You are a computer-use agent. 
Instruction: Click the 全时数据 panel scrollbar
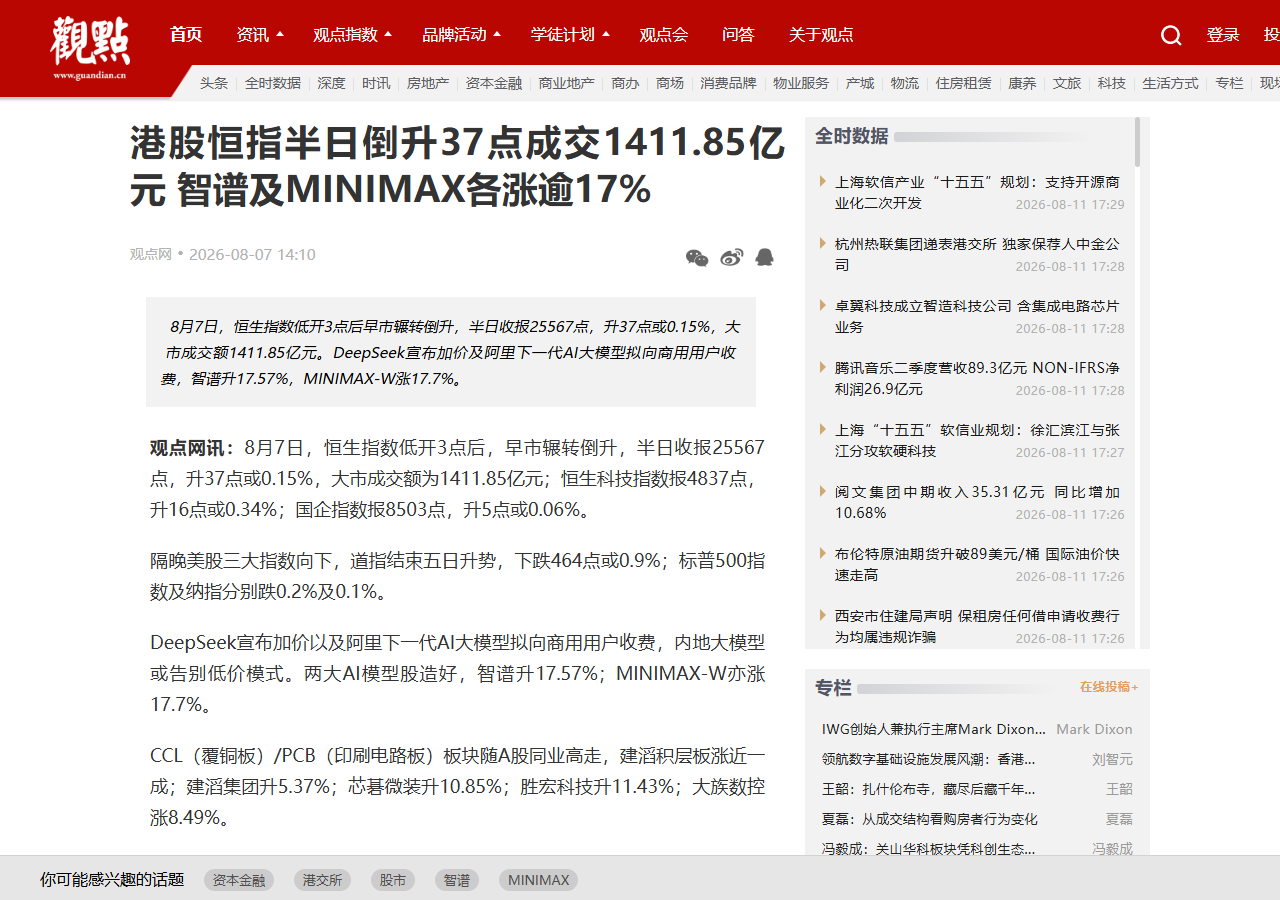click(1137, 142)
